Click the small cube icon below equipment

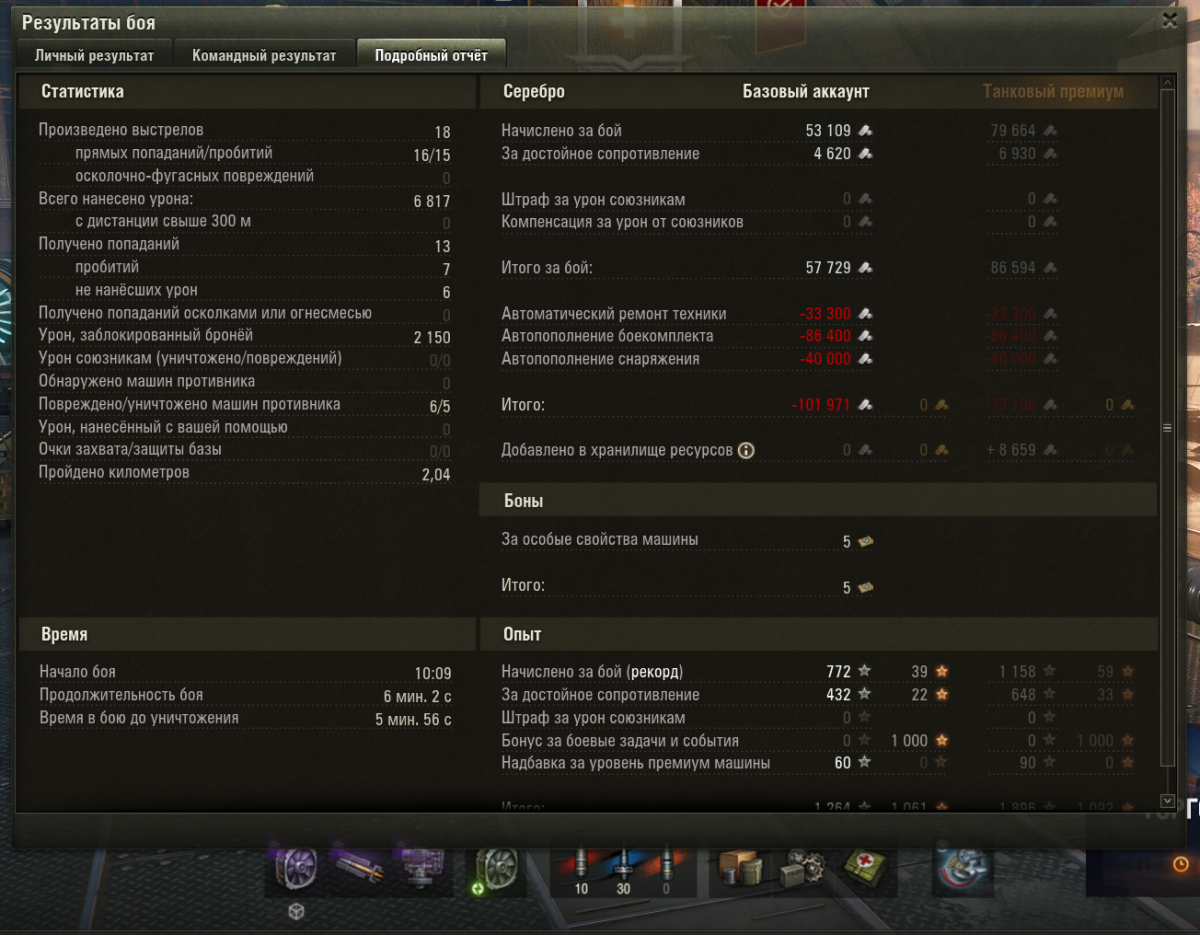[296, 911]
